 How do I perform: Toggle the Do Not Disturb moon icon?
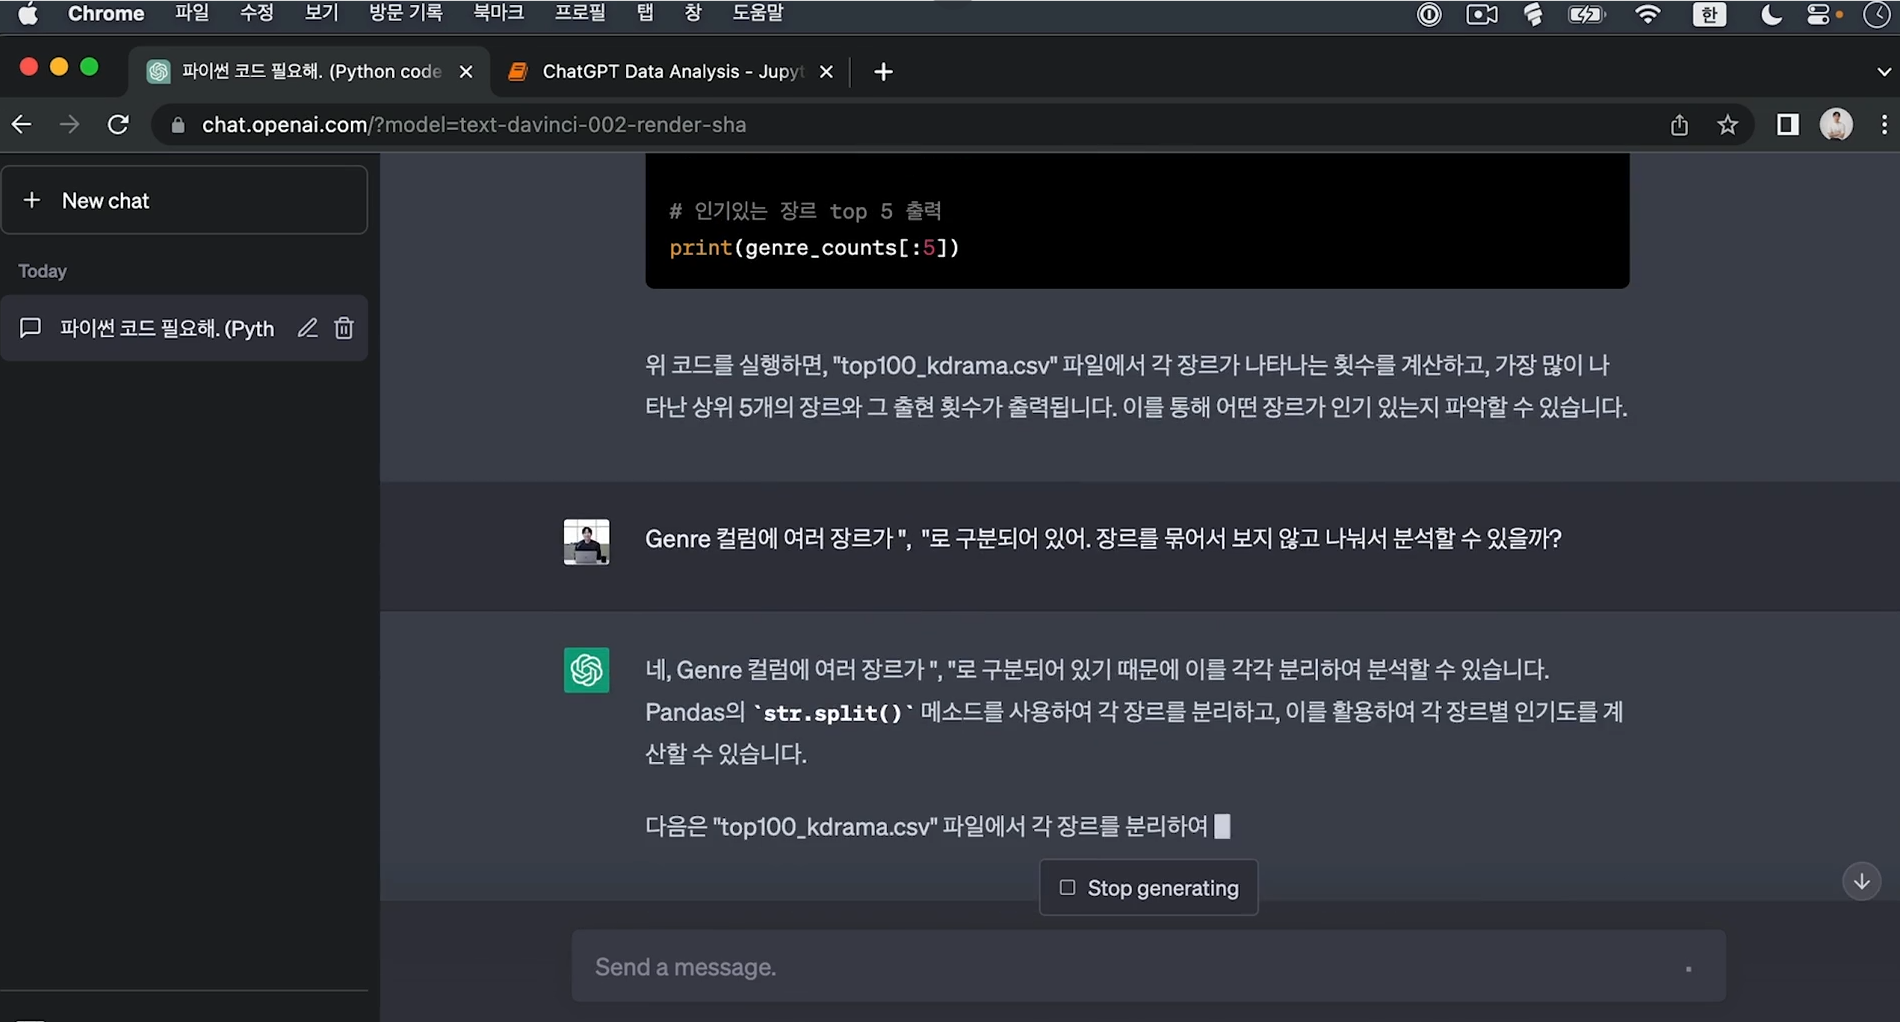pyautogui.click(x=1770, y=14)
